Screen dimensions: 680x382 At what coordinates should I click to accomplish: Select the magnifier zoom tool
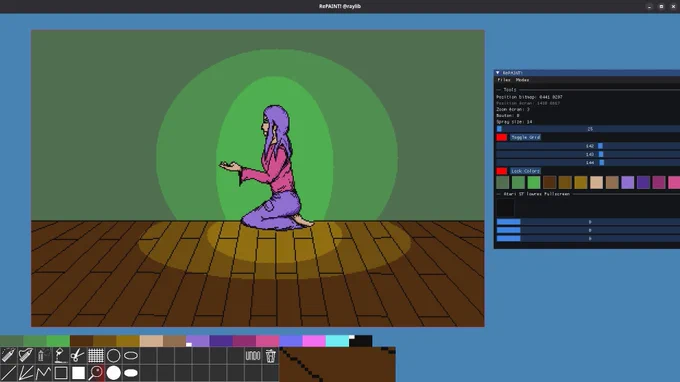coord(96,373)
